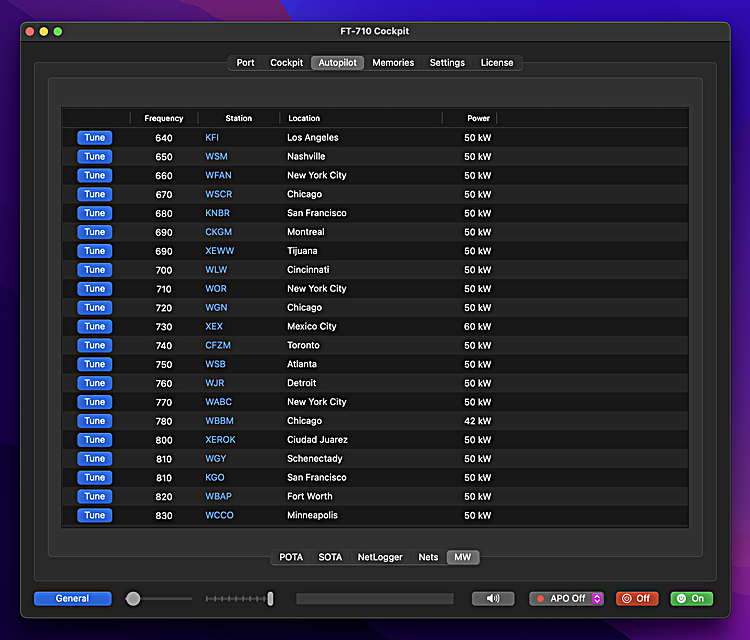Viewport: 750px width, 640px height.
Task: Open the WBBM station link
Action: pyautogui.click(x=219, y=421)
